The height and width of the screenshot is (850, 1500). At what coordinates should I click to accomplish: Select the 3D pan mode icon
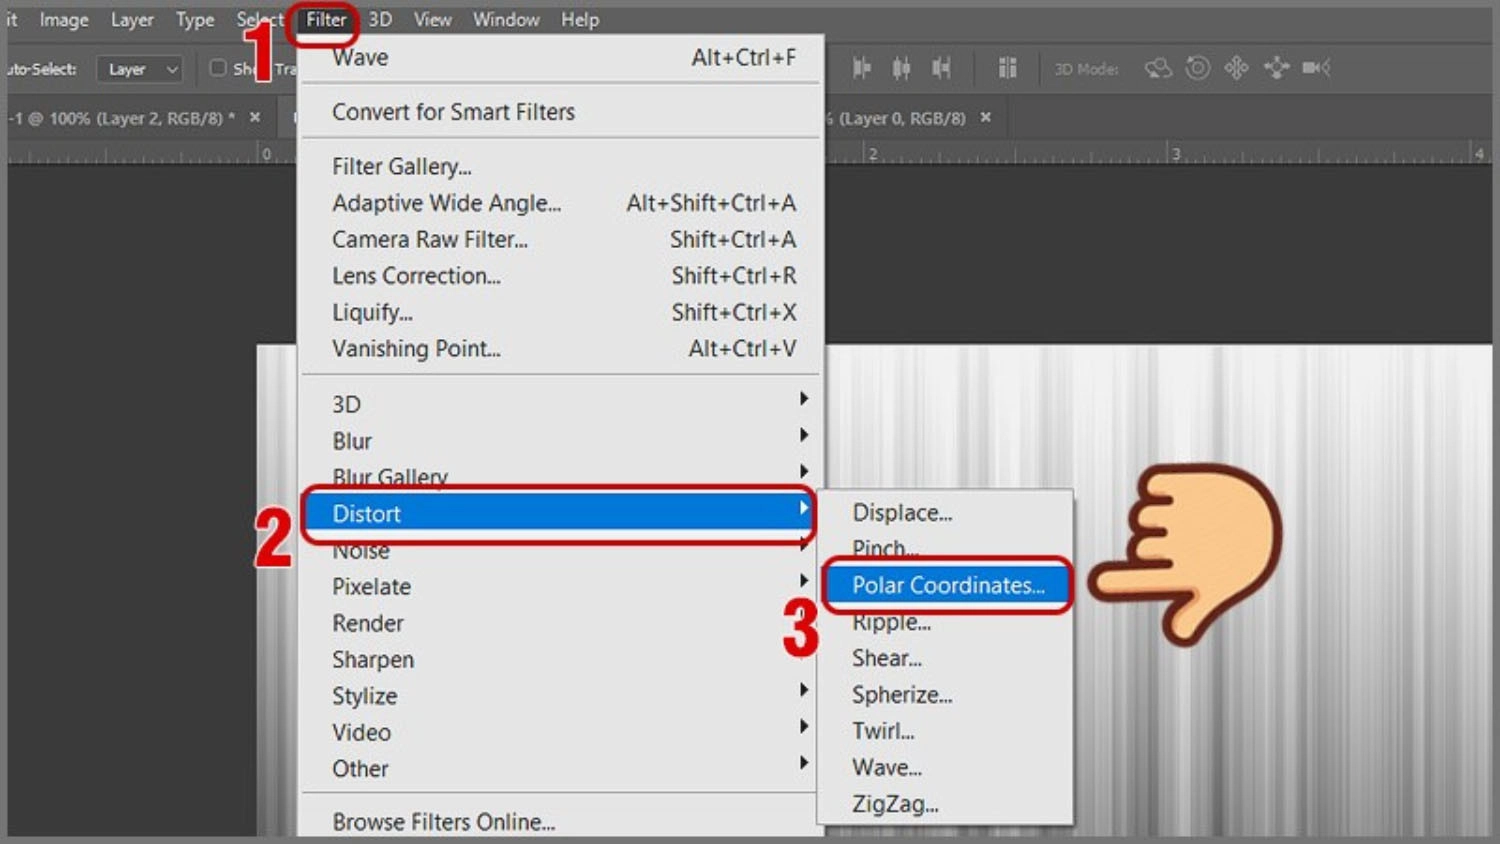pos(1236,68)
